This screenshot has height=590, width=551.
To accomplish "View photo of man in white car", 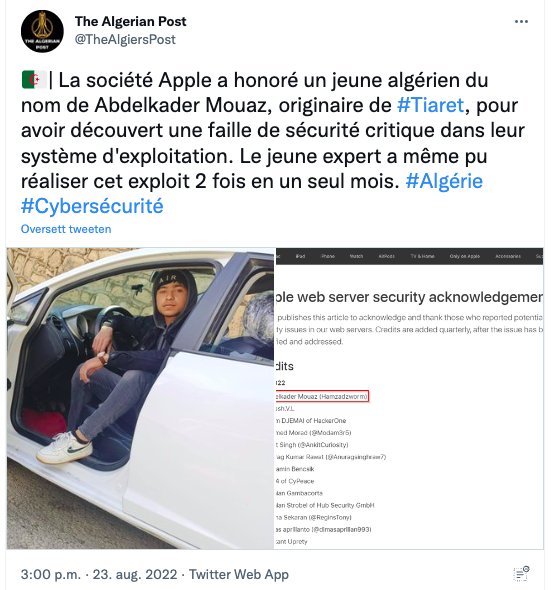I will [140, 398].
